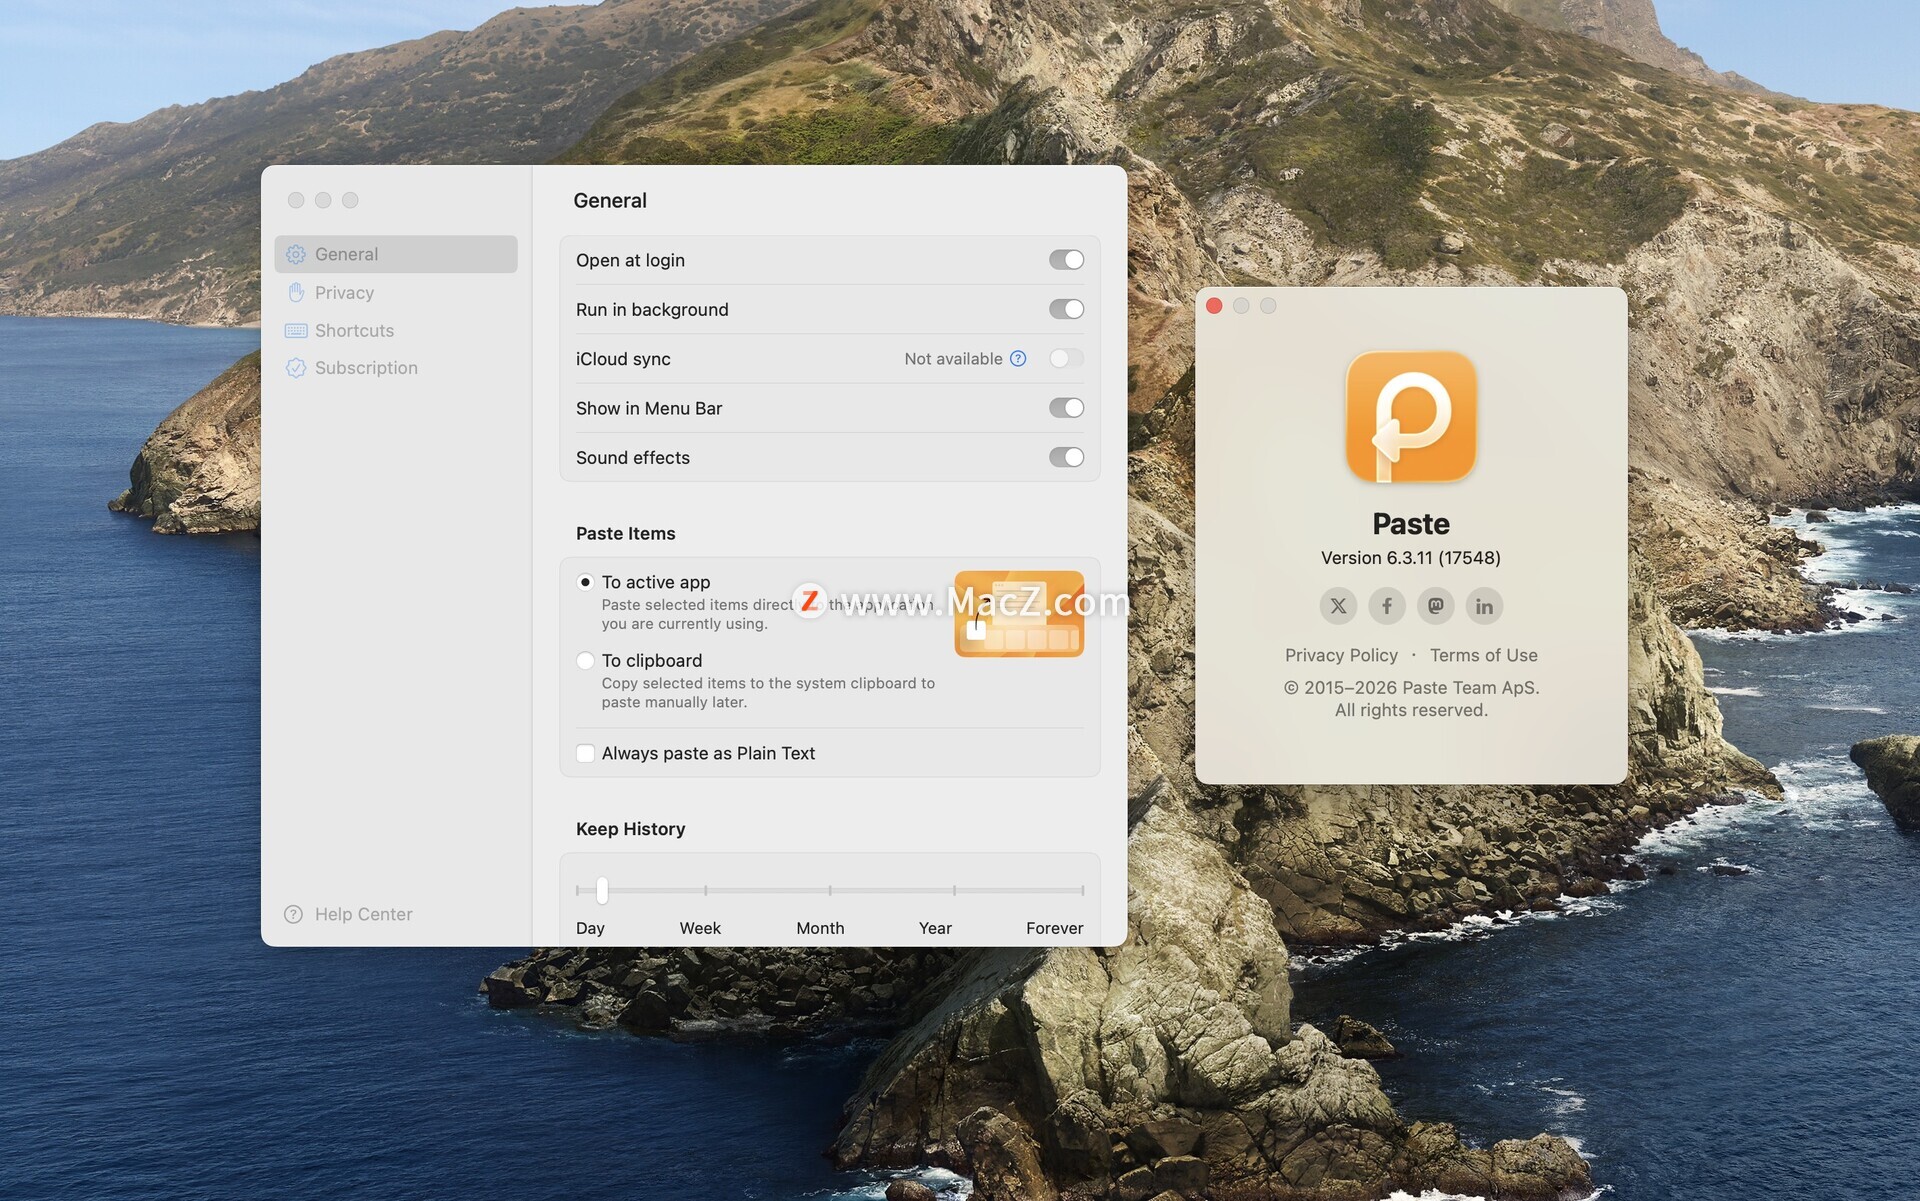Toggle the Sound effects switch
Image resolution: width=1920 pixels, height=1201 pixels.
tap(1066, 457)
